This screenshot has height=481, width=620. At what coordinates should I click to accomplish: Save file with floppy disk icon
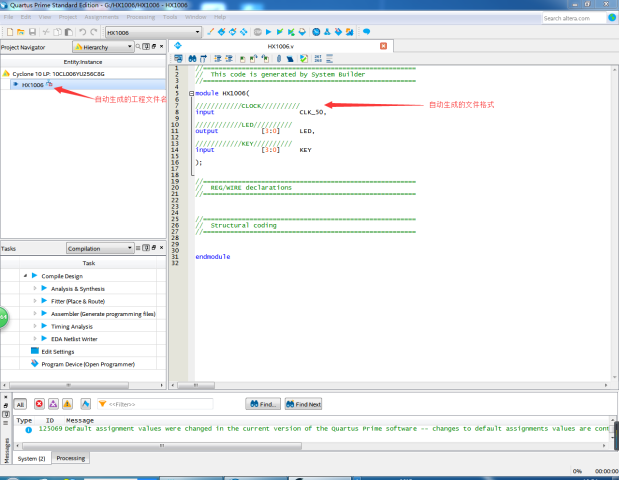click(x=32, y=32)
